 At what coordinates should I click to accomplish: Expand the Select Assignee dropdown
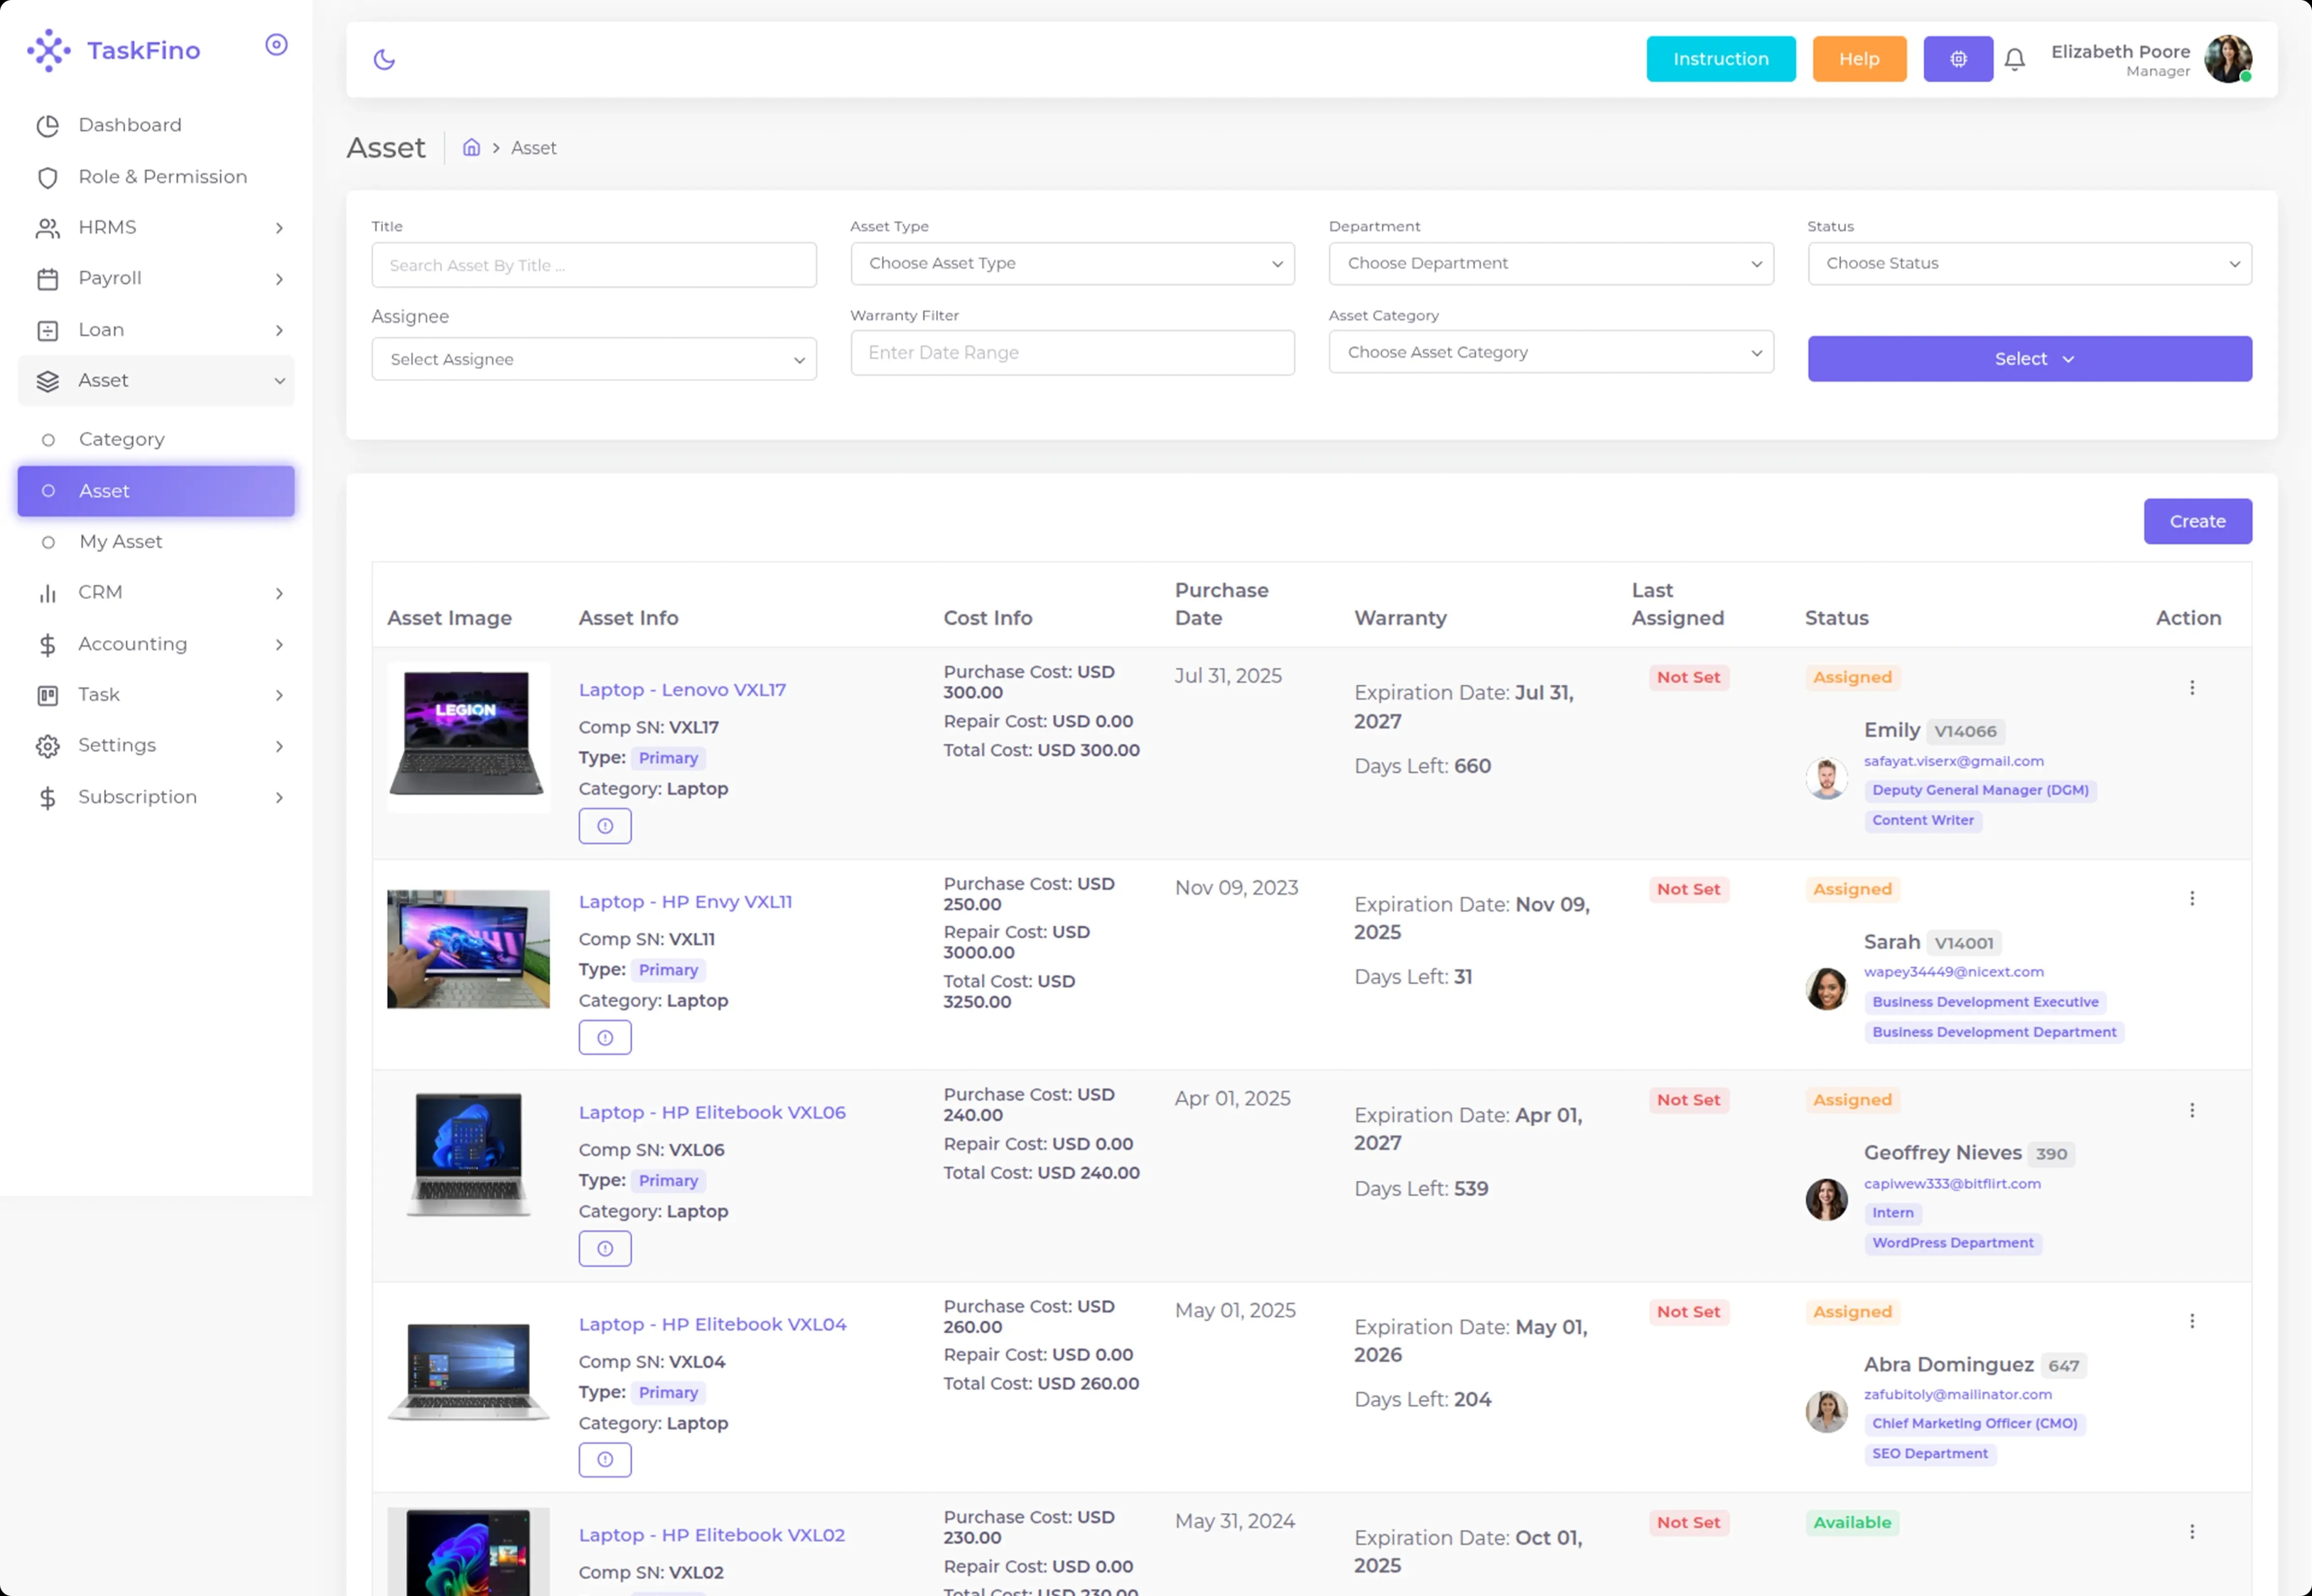(x=593, y=360)
